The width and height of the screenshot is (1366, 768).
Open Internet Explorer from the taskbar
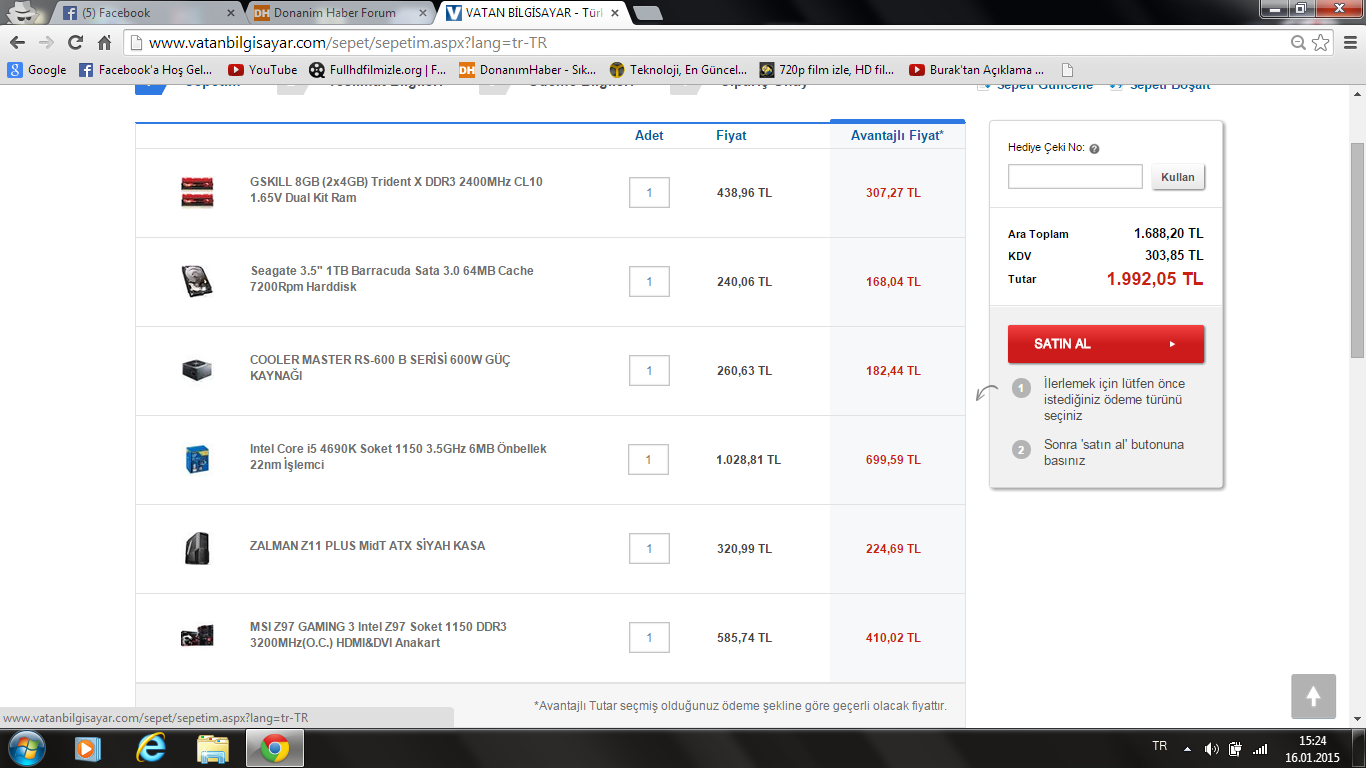click(x=150, y=747)
